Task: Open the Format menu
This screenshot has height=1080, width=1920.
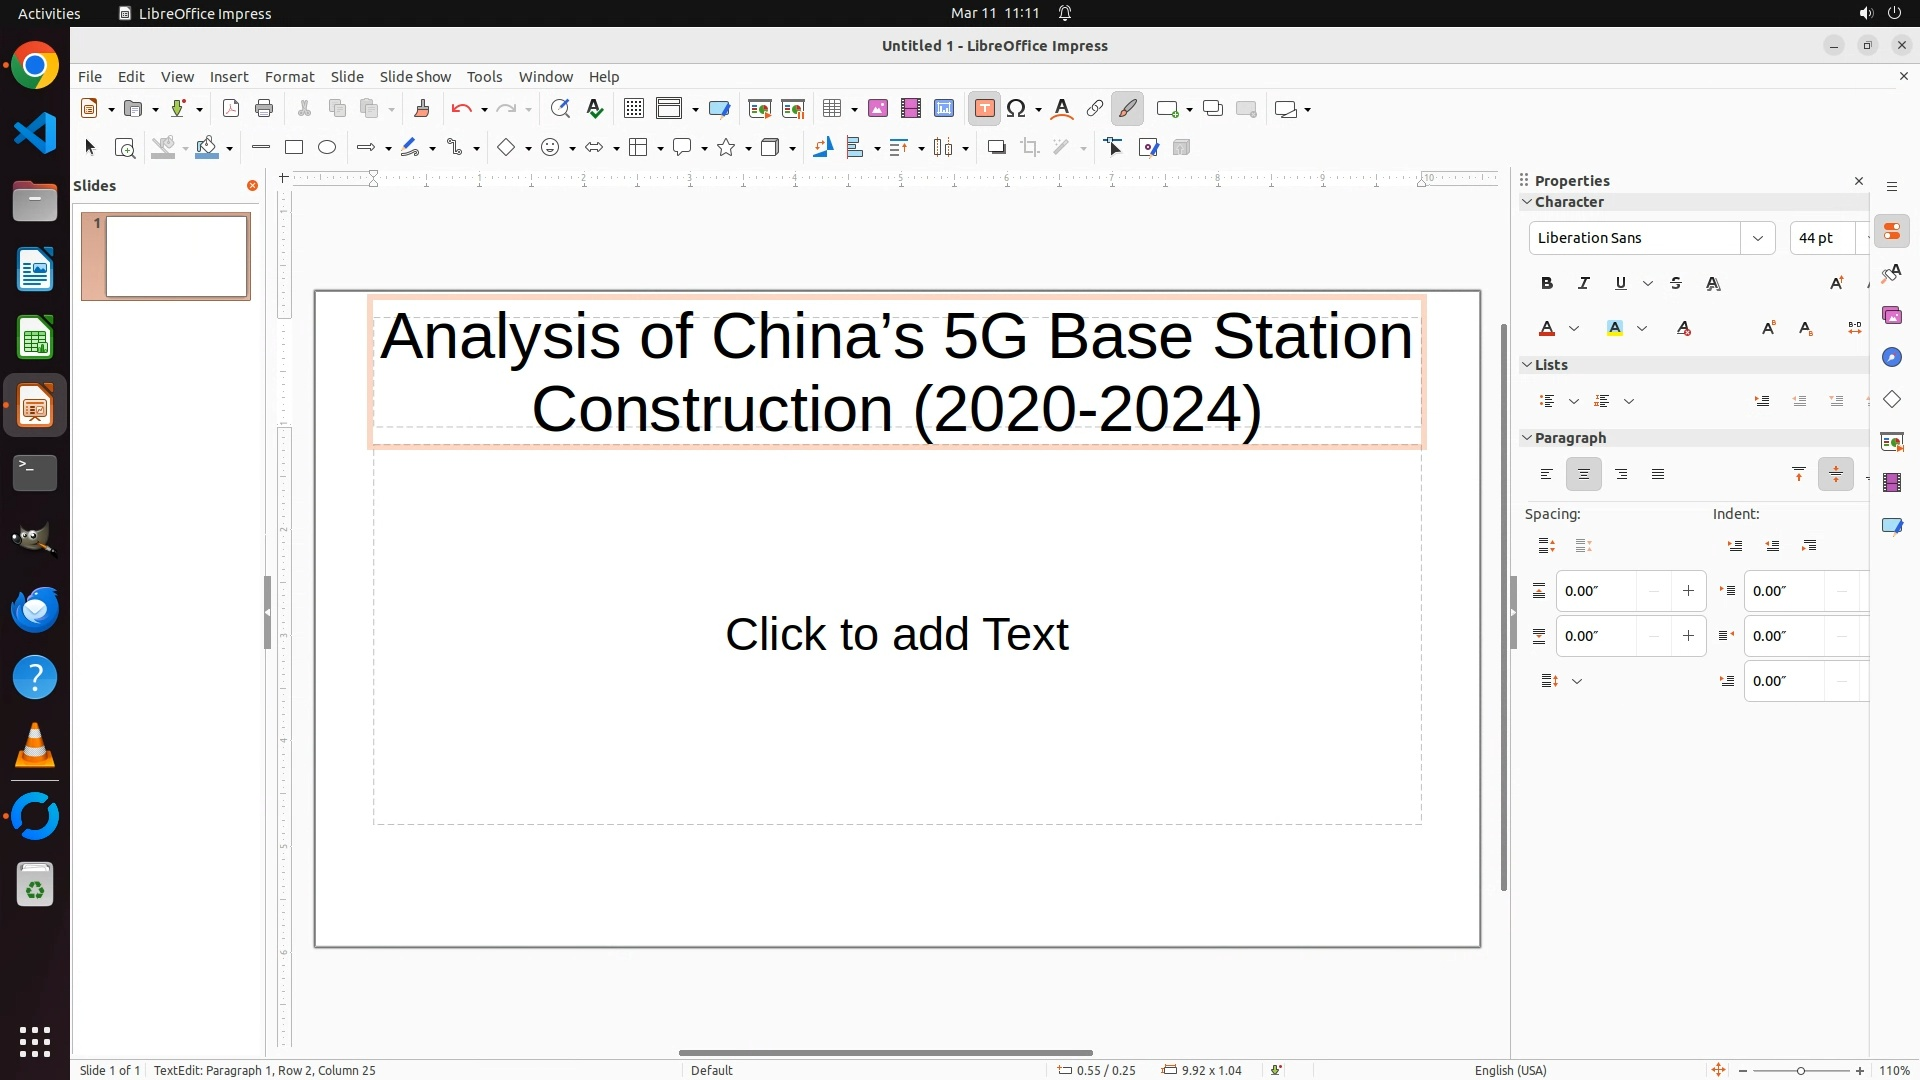Action: (x=289, y=77)
